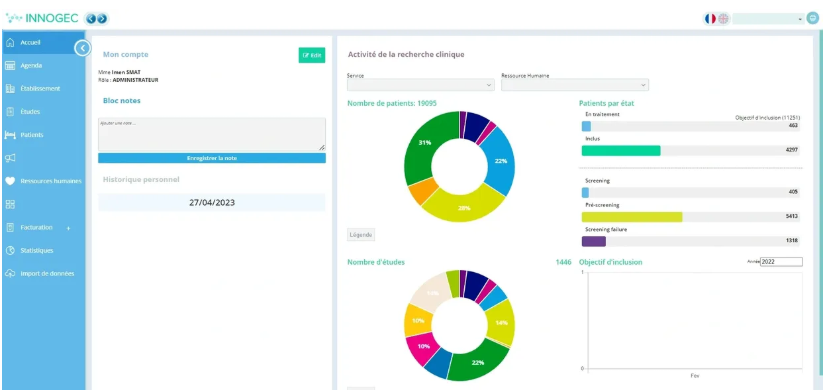This screenshot has width=824, height=390.
Task: Click the Mon compte heading
Action: click(x=126, y=54)
